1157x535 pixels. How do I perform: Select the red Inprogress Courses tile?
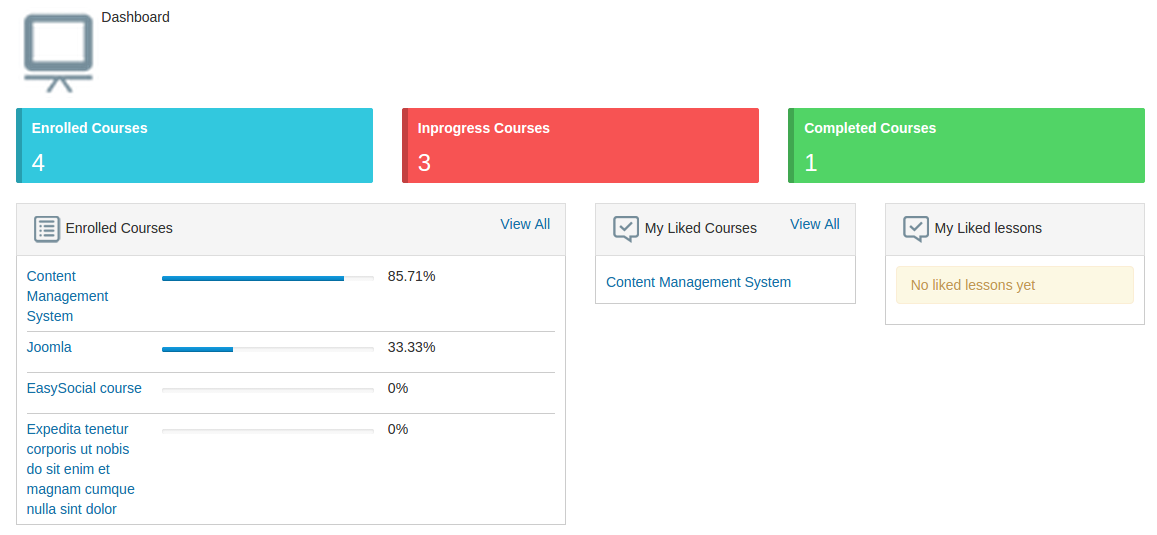(580, 146)
